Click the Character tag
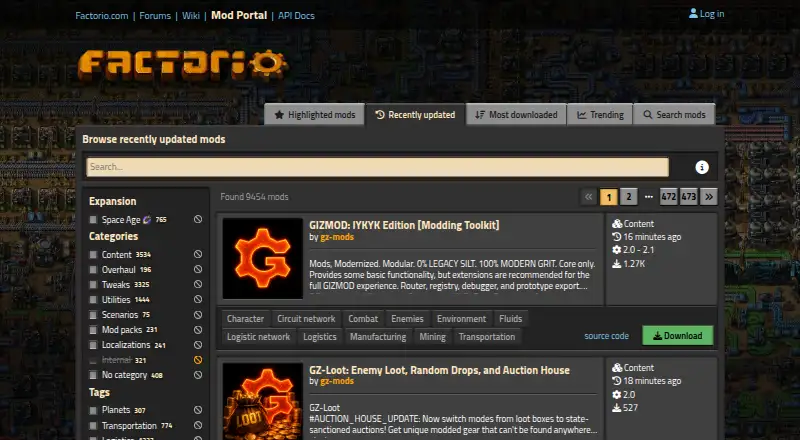Viewport: 800px width, 440px height. tap(245, 319)
